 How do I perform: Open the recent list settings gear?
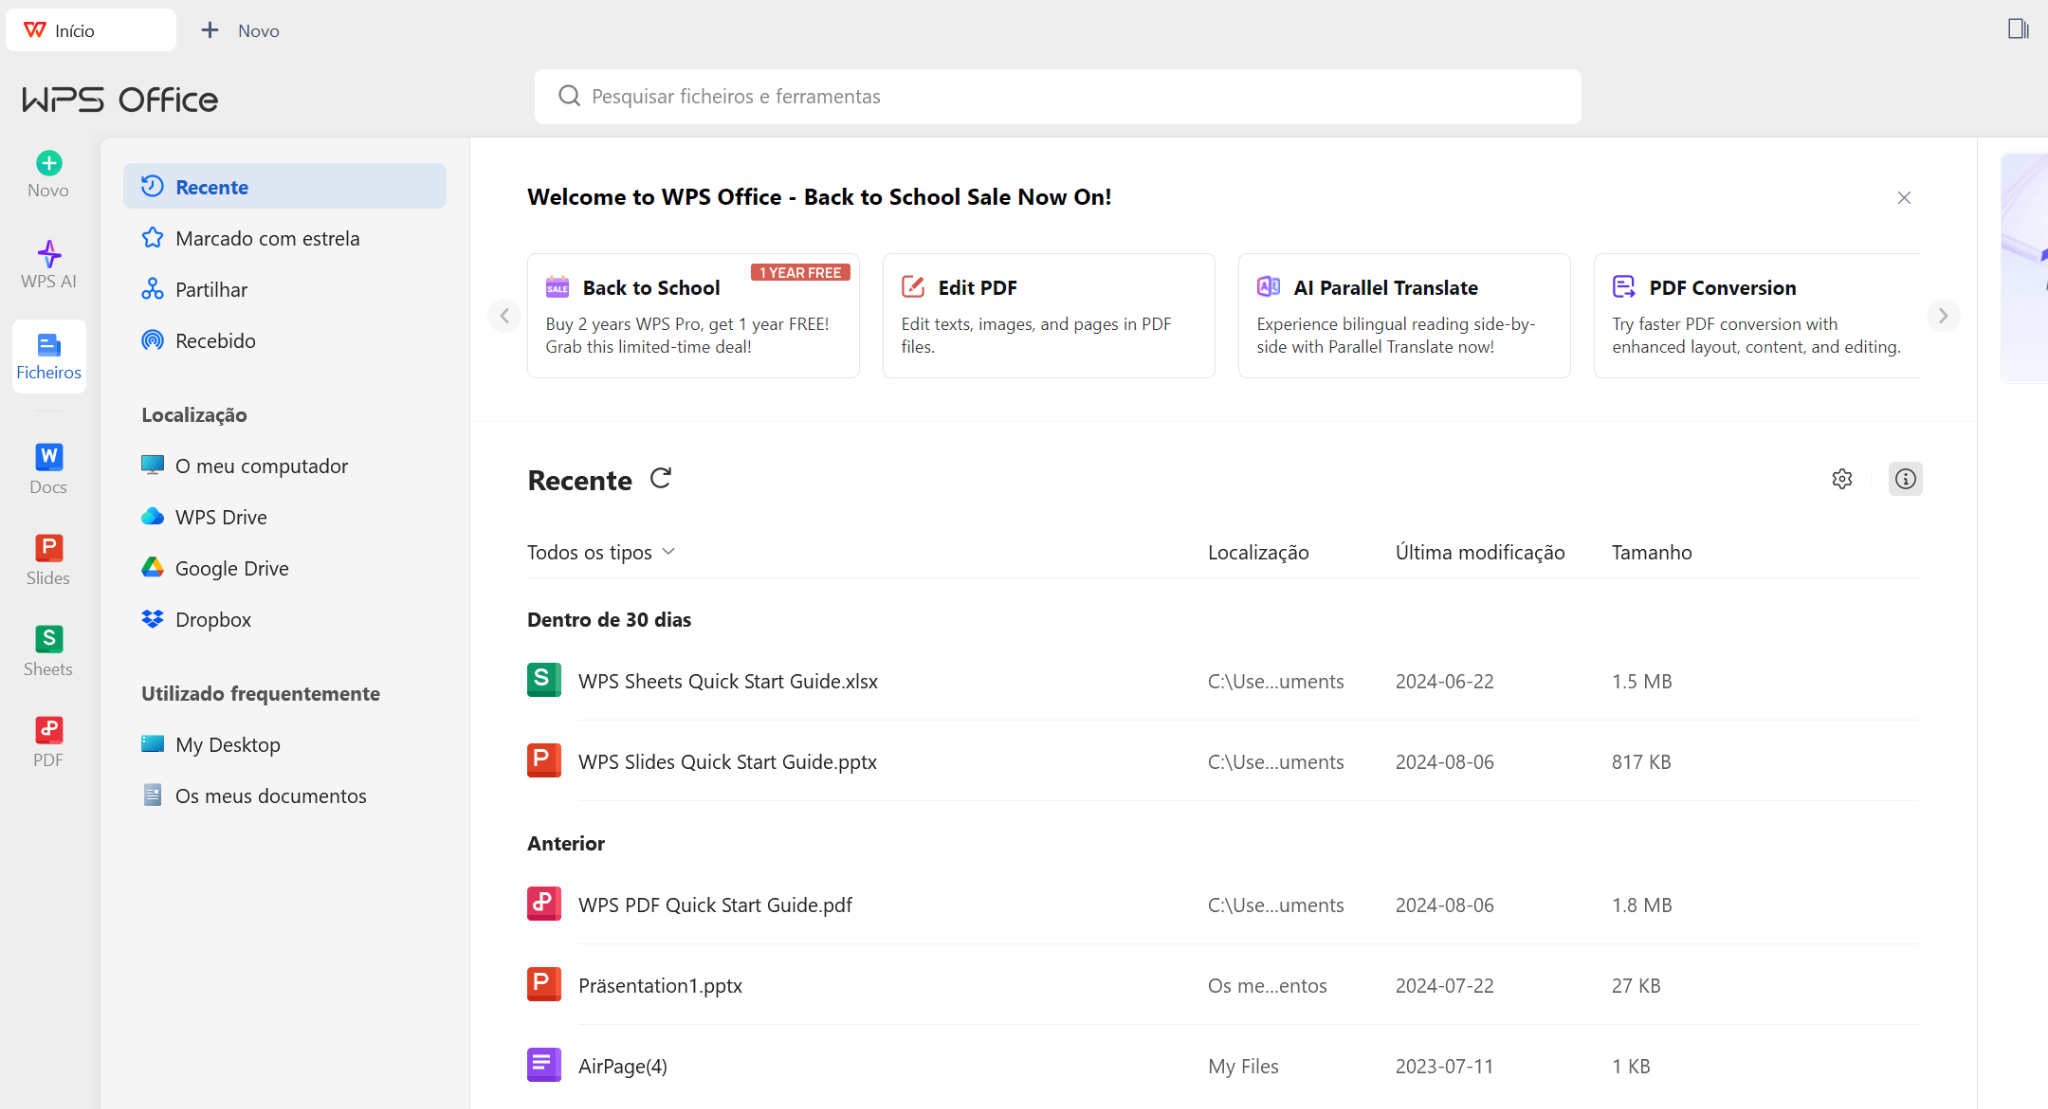1842,479
